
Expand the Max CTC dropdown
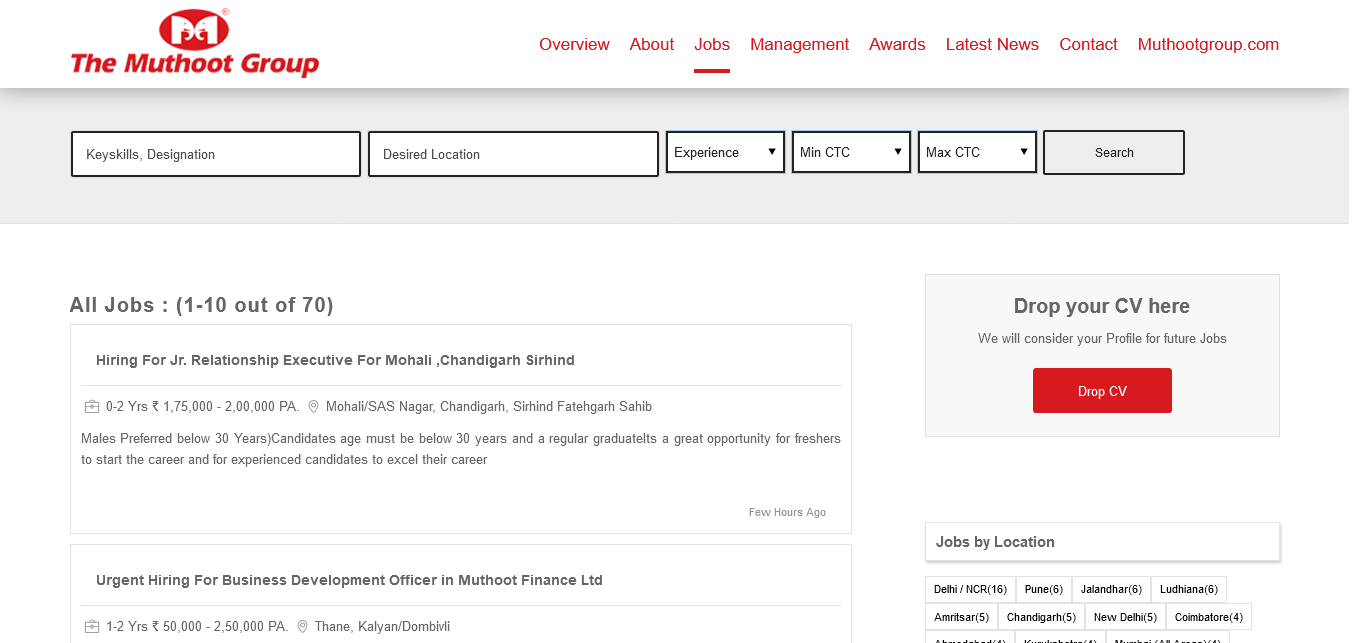pos(977,153)
